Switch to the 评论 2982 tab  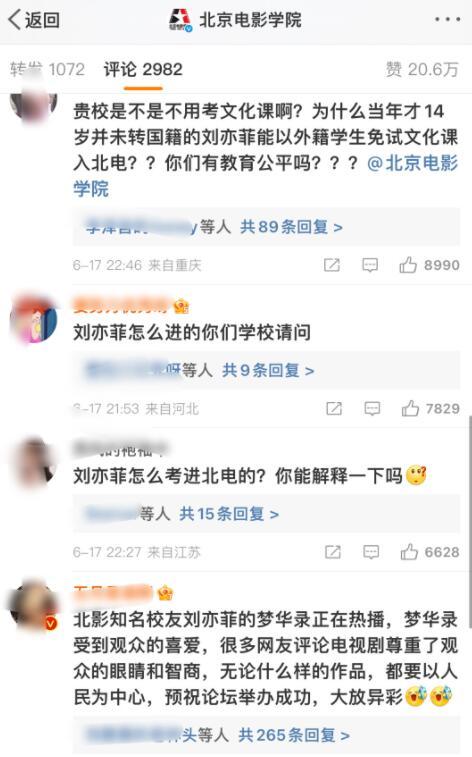pos(143,70)
